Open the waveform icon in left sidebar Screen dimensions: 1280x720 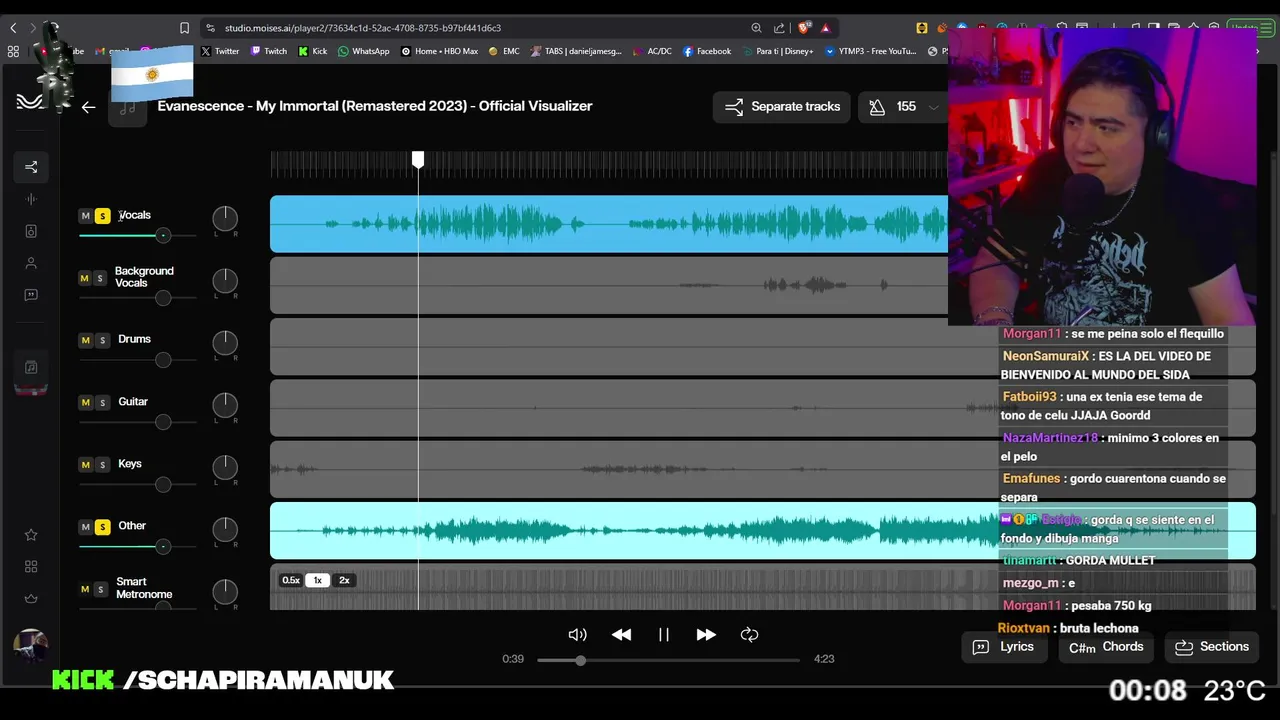pyautogui.click(x=31, y=199)
